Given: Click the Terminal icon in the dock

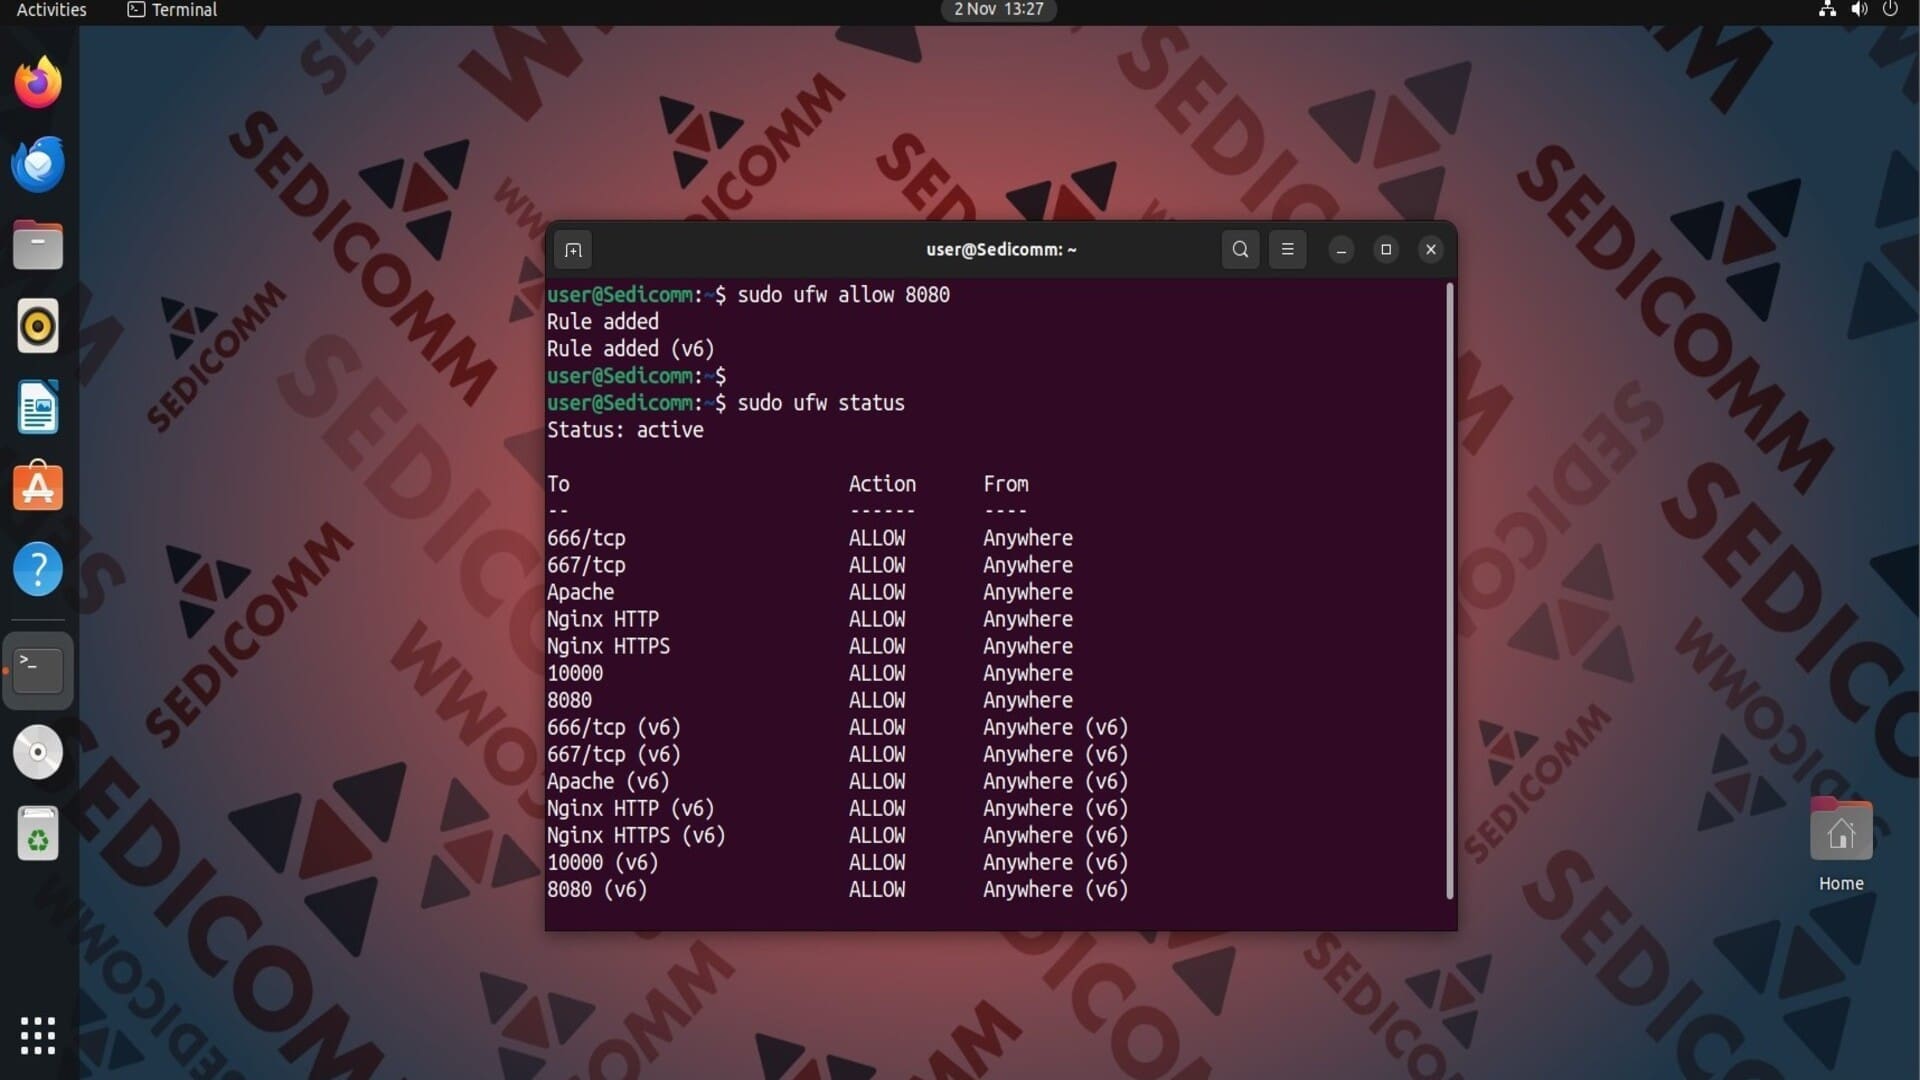Looking at the screenshot, I should 38,670.
